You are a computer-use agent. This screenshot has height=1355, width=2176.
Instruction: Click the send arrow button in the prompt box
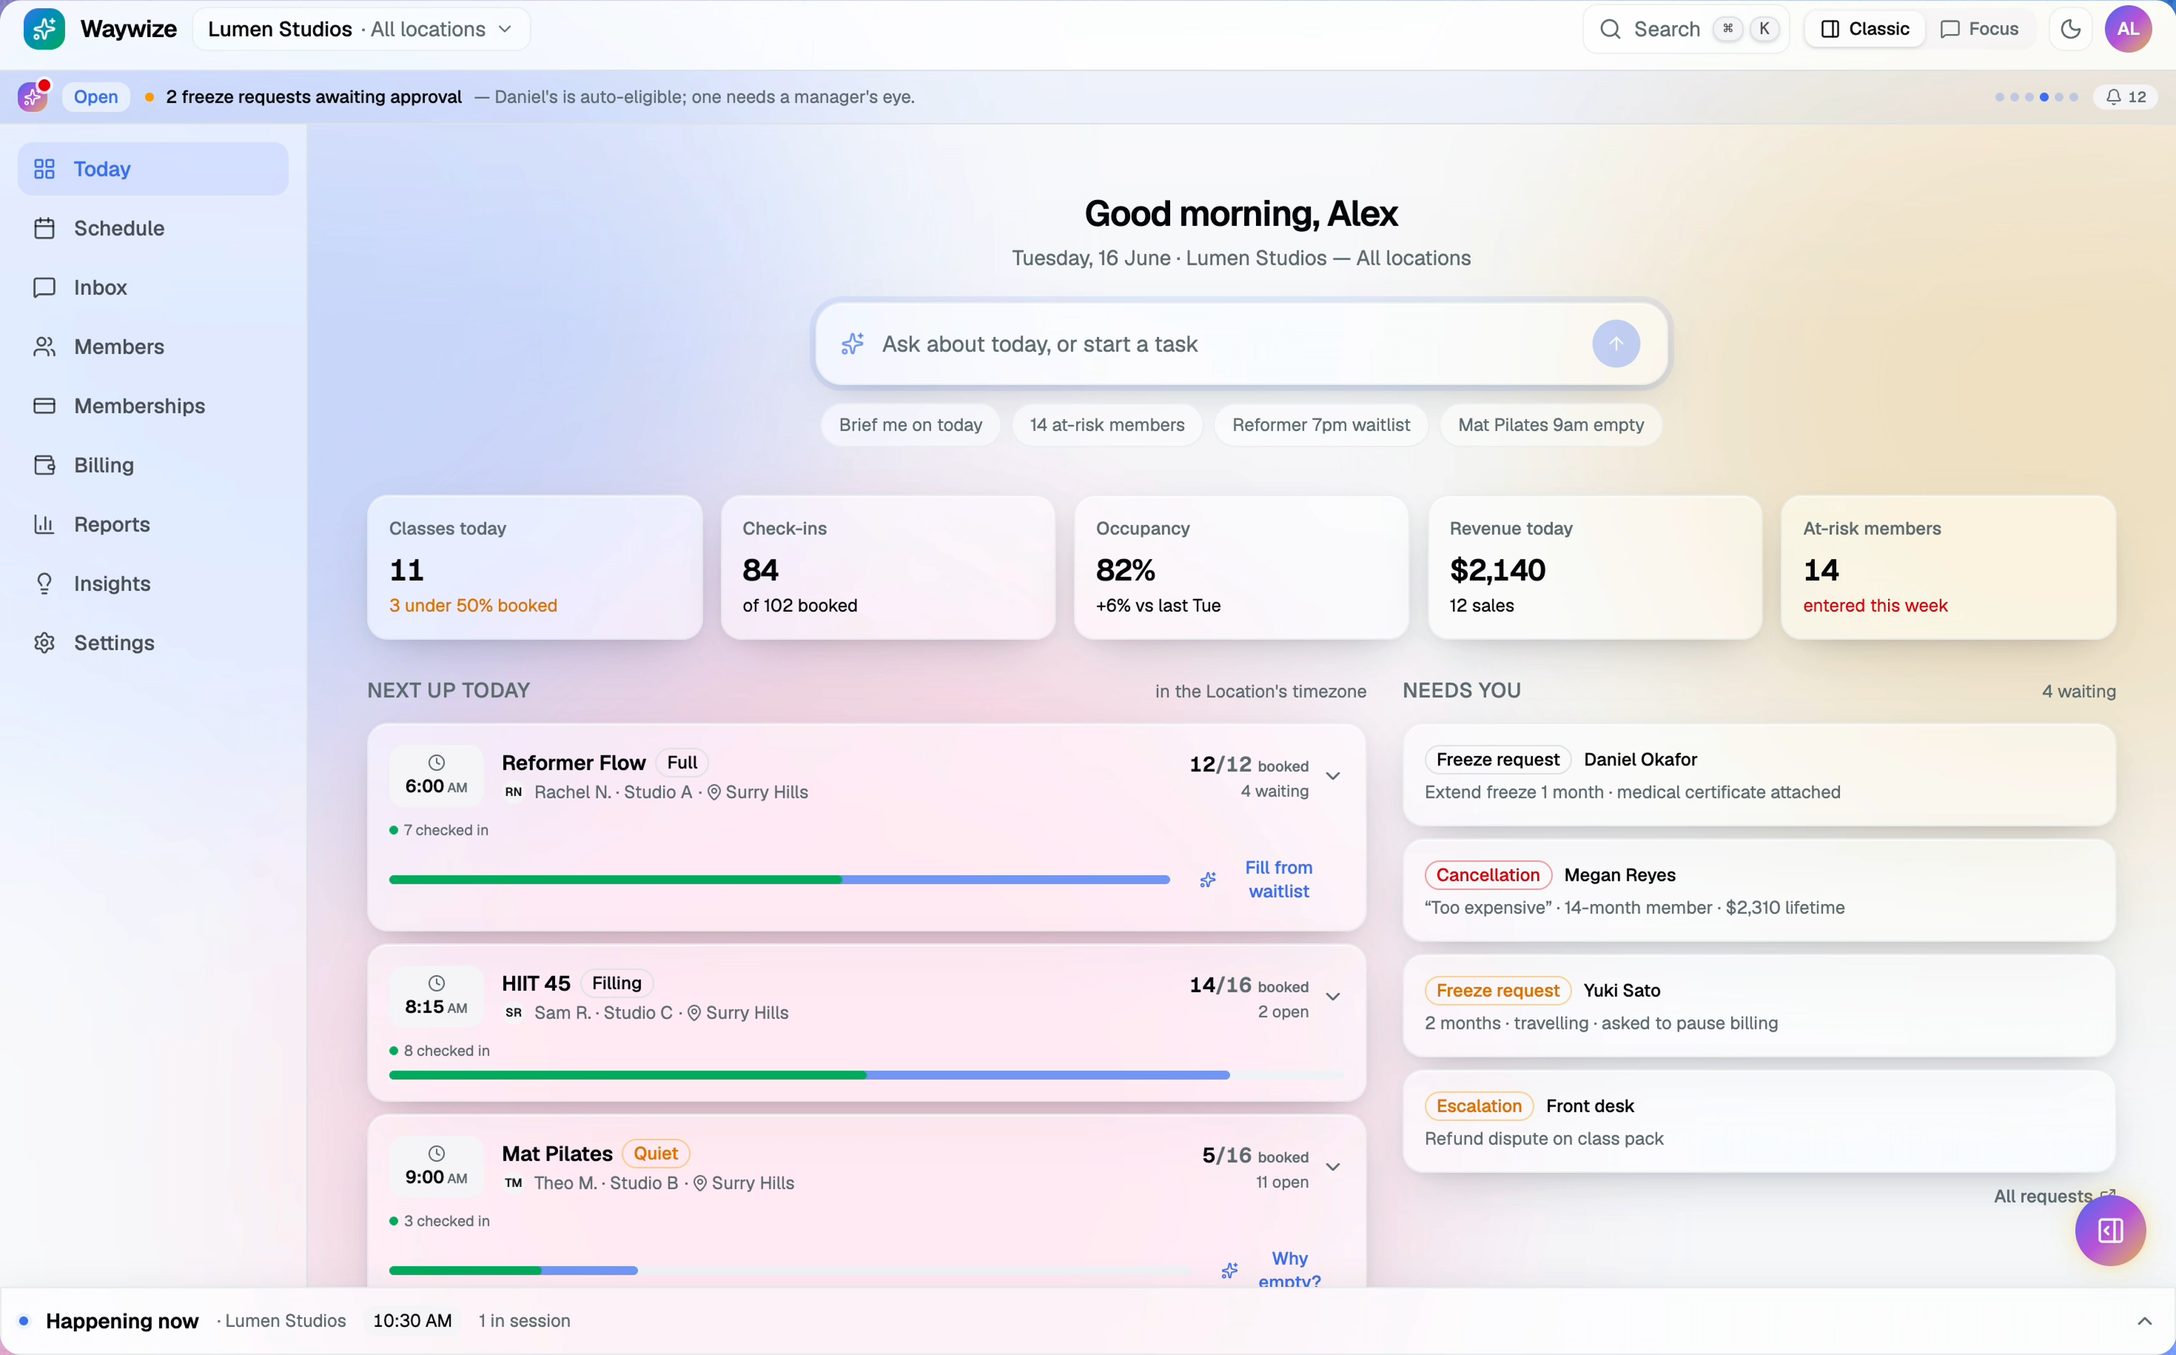point(1616,344)
